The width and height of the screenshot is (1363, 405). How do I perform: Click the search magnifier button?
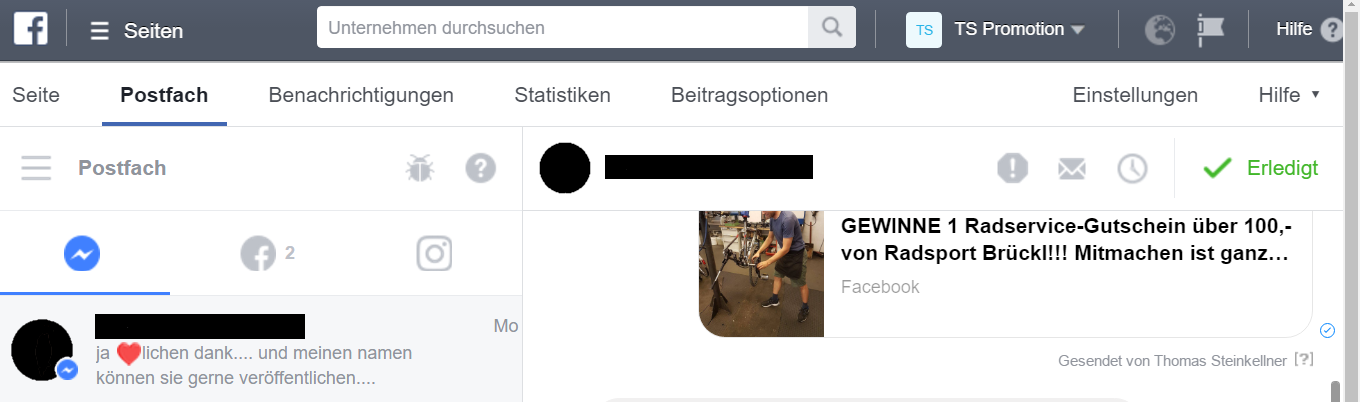tap(831, 28)
